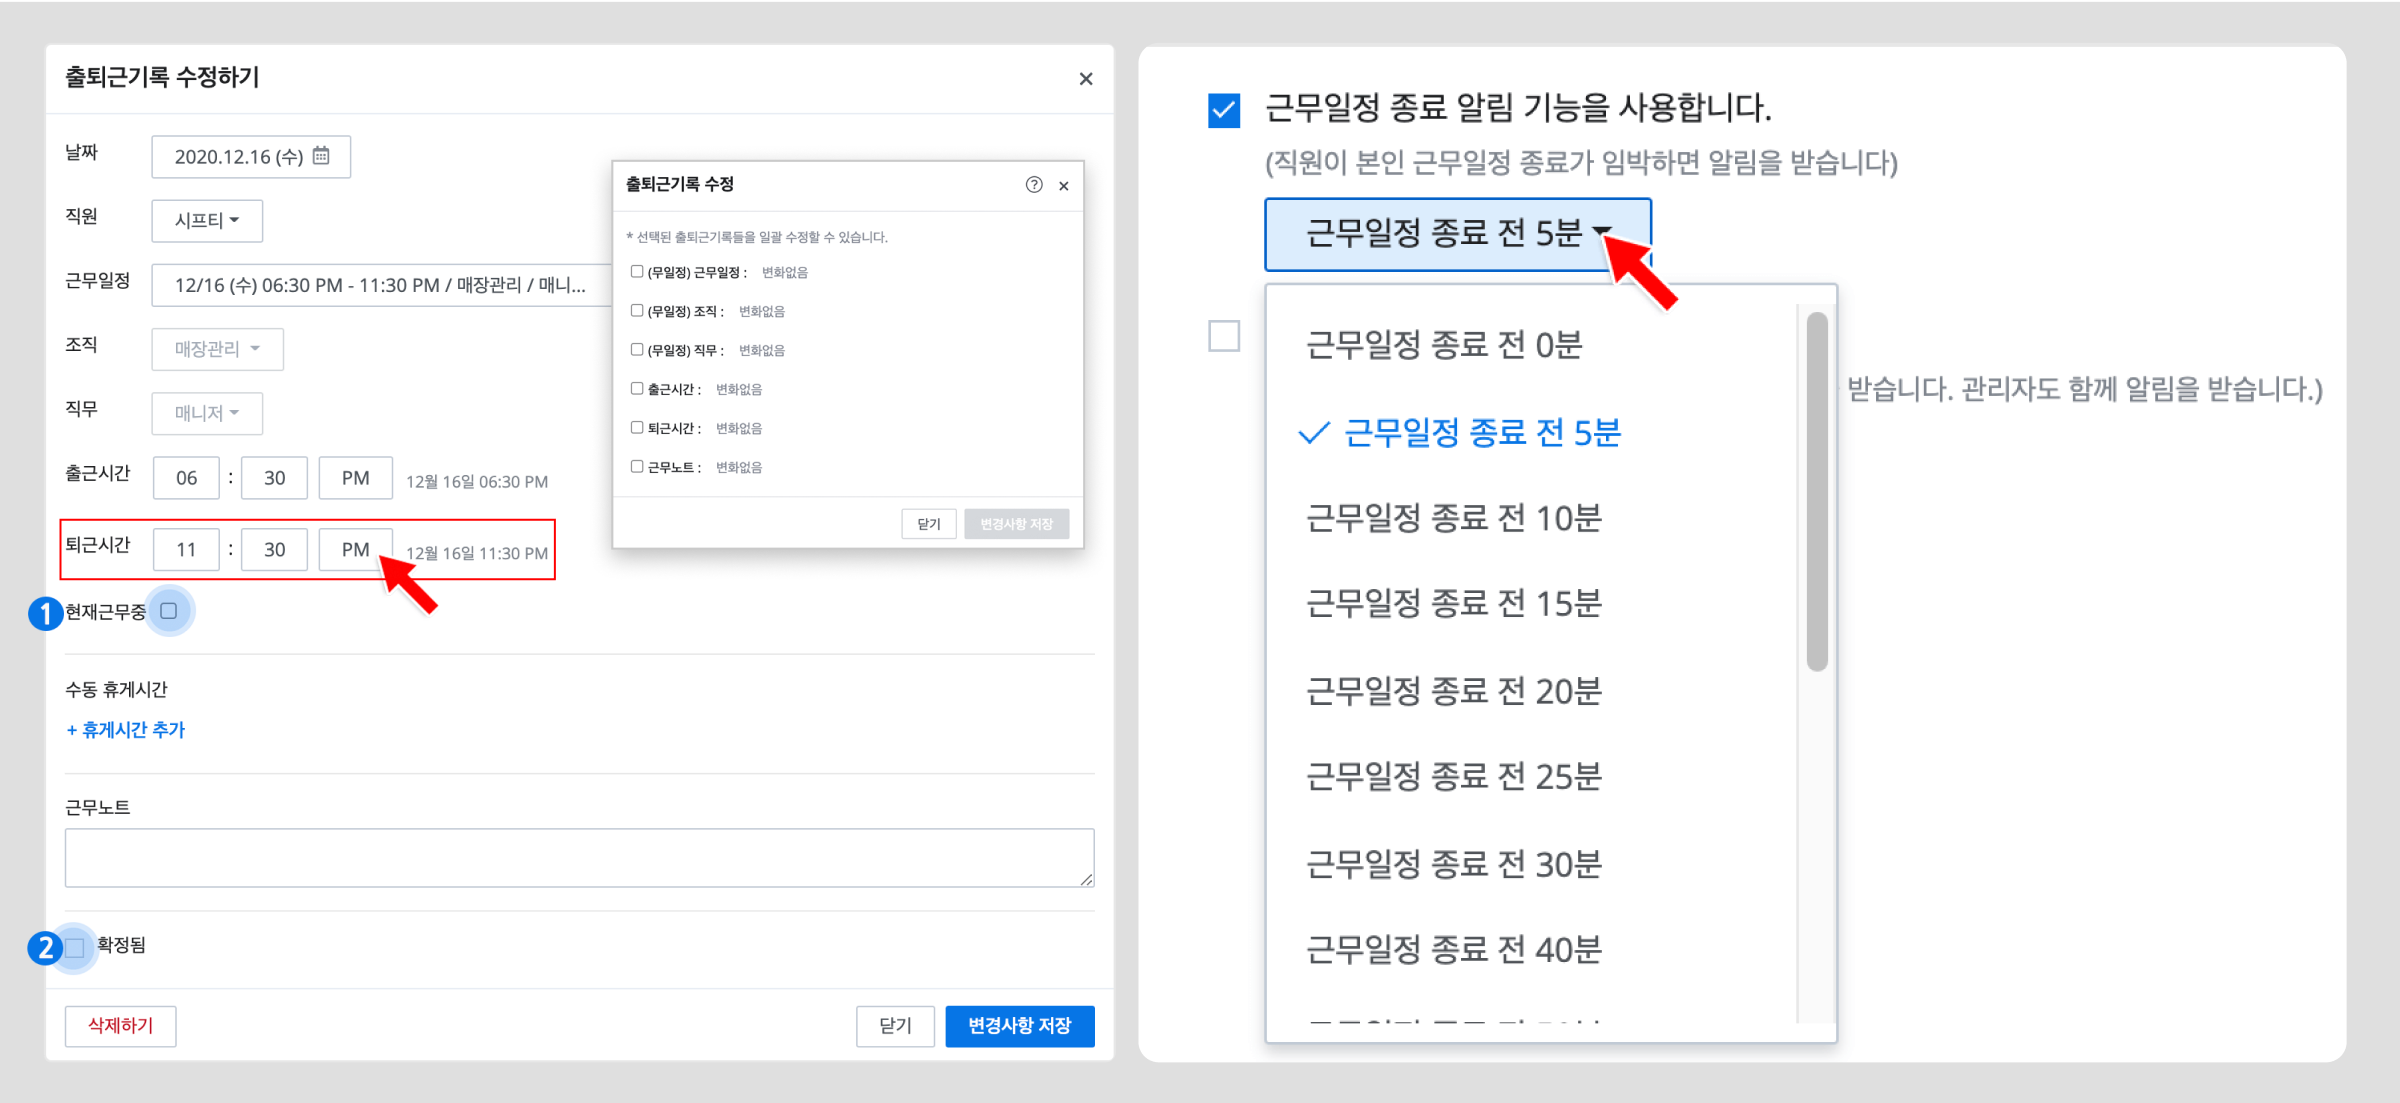Close the 출퇴근기록 수정 popup
Image resolution: width=2400 pixels, height=1103 pixels.
[x=1064, y=186]
